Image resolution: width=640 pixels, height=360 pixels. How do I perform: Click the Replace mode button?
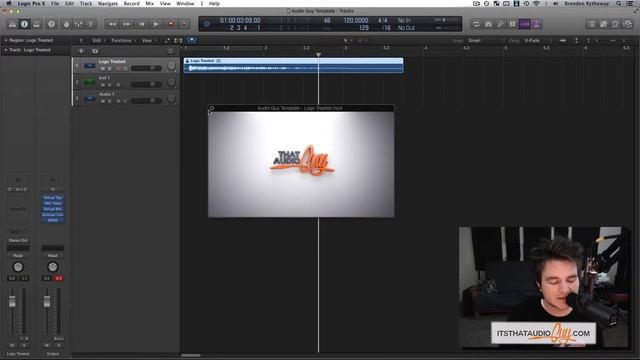489,24
